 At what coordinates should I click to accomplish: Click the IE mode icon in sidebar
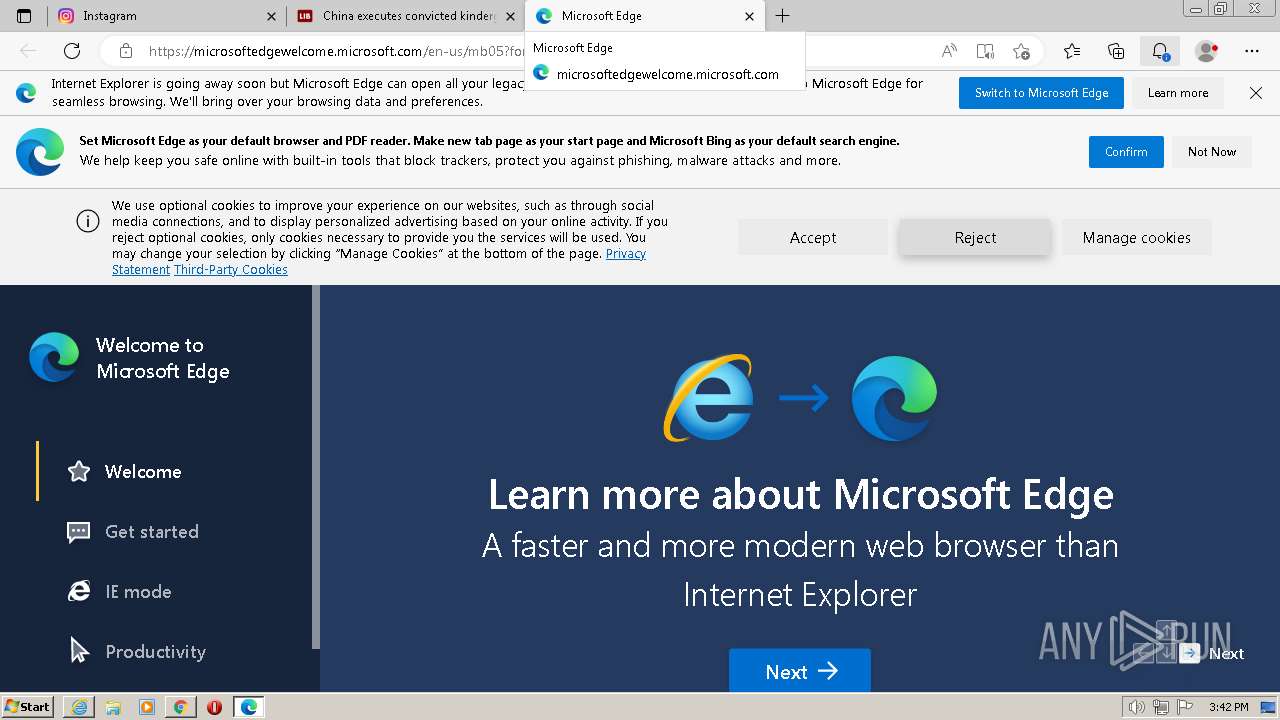tap(78, 591)
